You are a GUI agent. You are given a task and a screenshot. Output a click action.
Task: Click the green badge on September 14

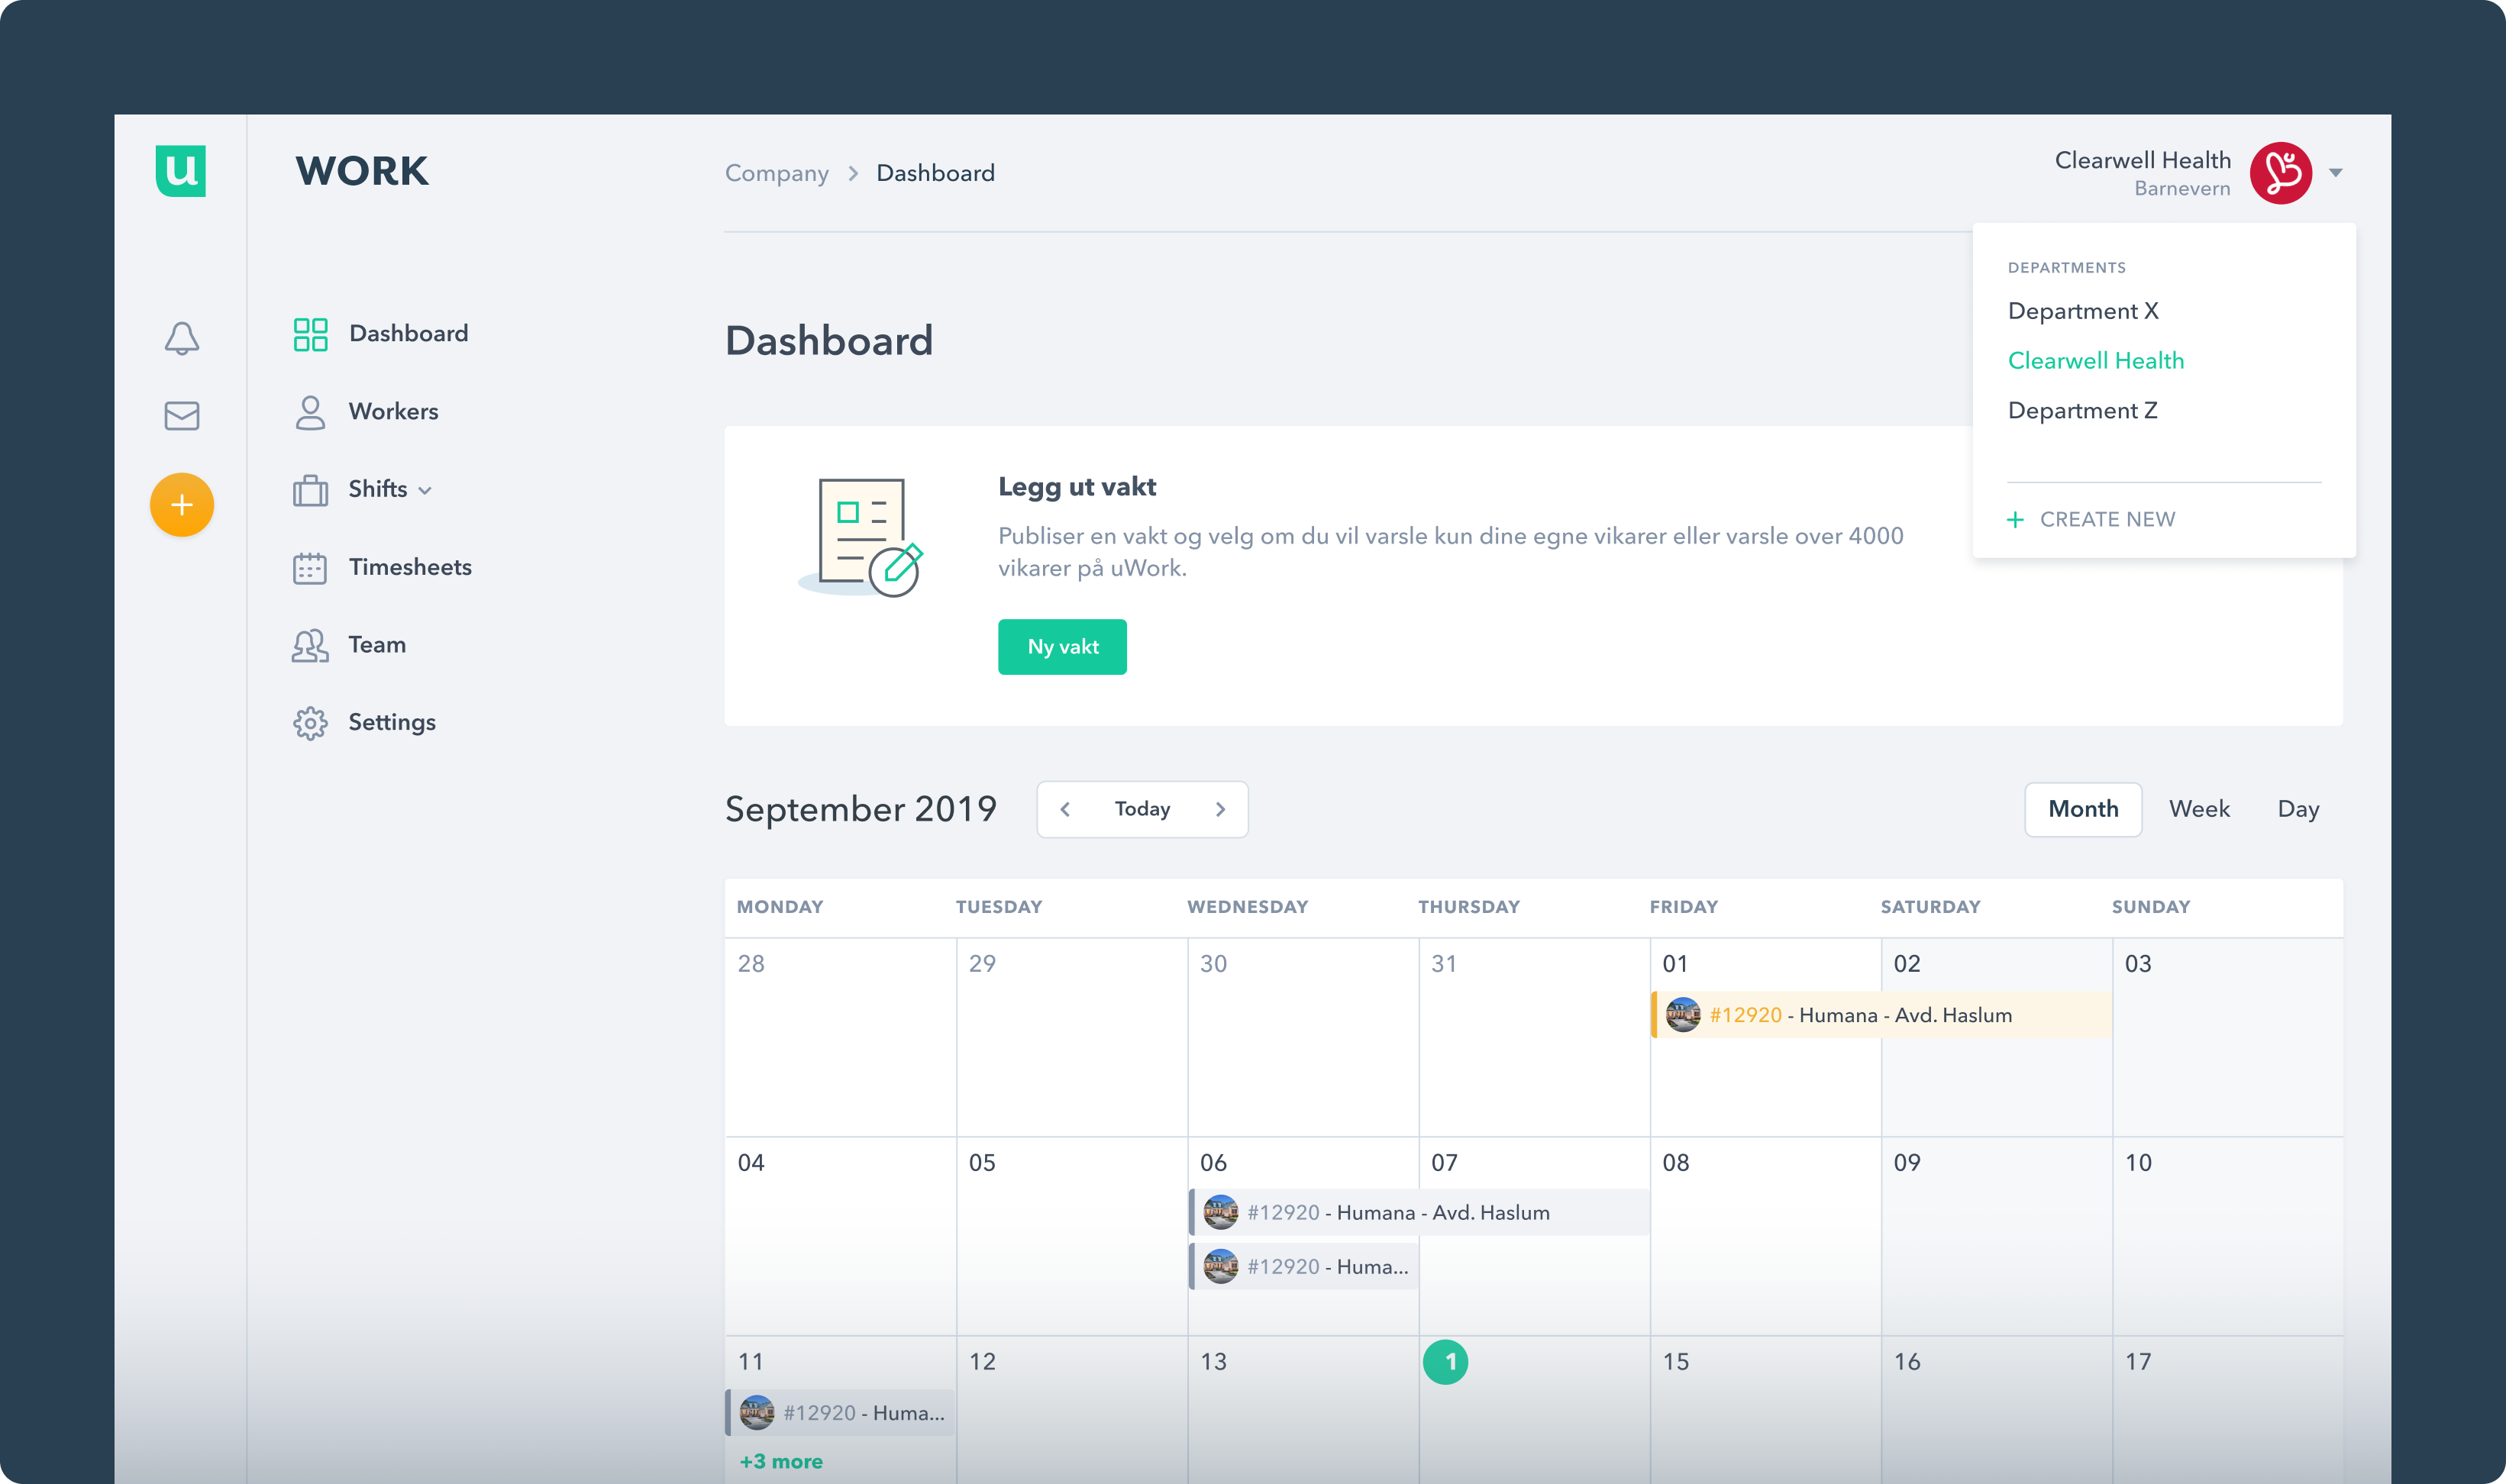[x=1447, y=1360]
